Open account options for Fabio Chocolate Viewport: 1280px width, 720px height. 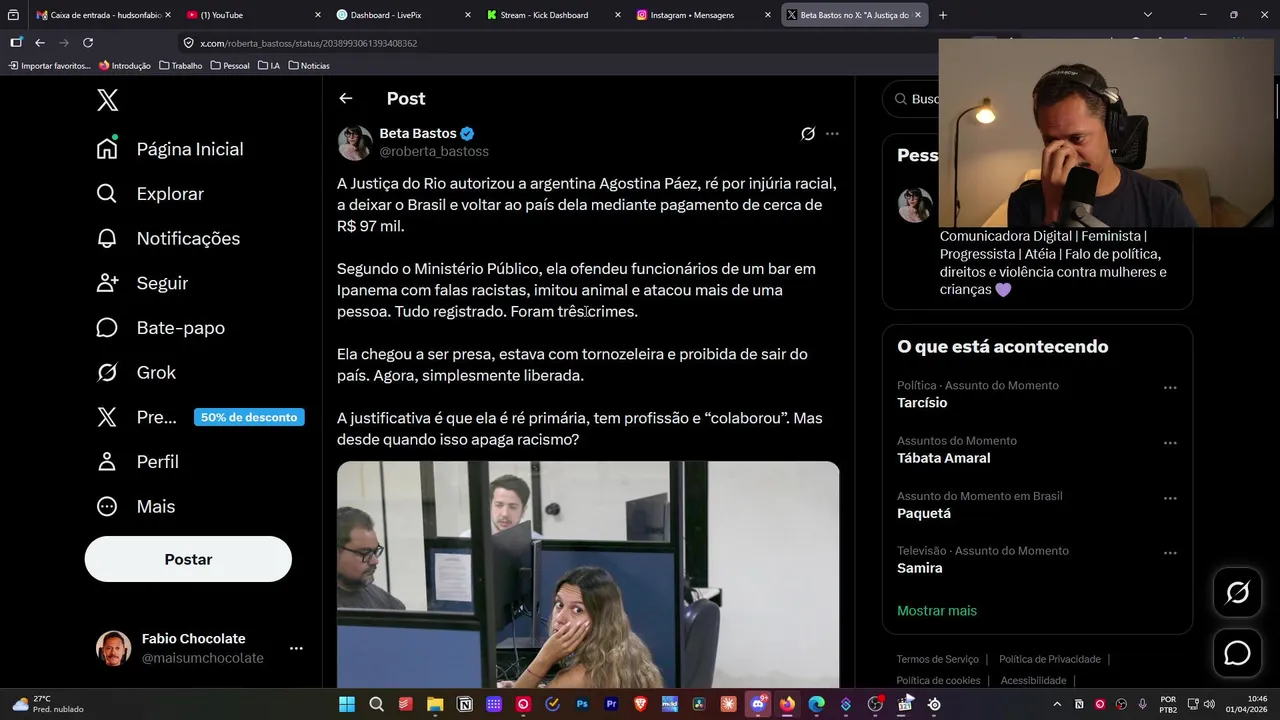(x=296, y=648)
